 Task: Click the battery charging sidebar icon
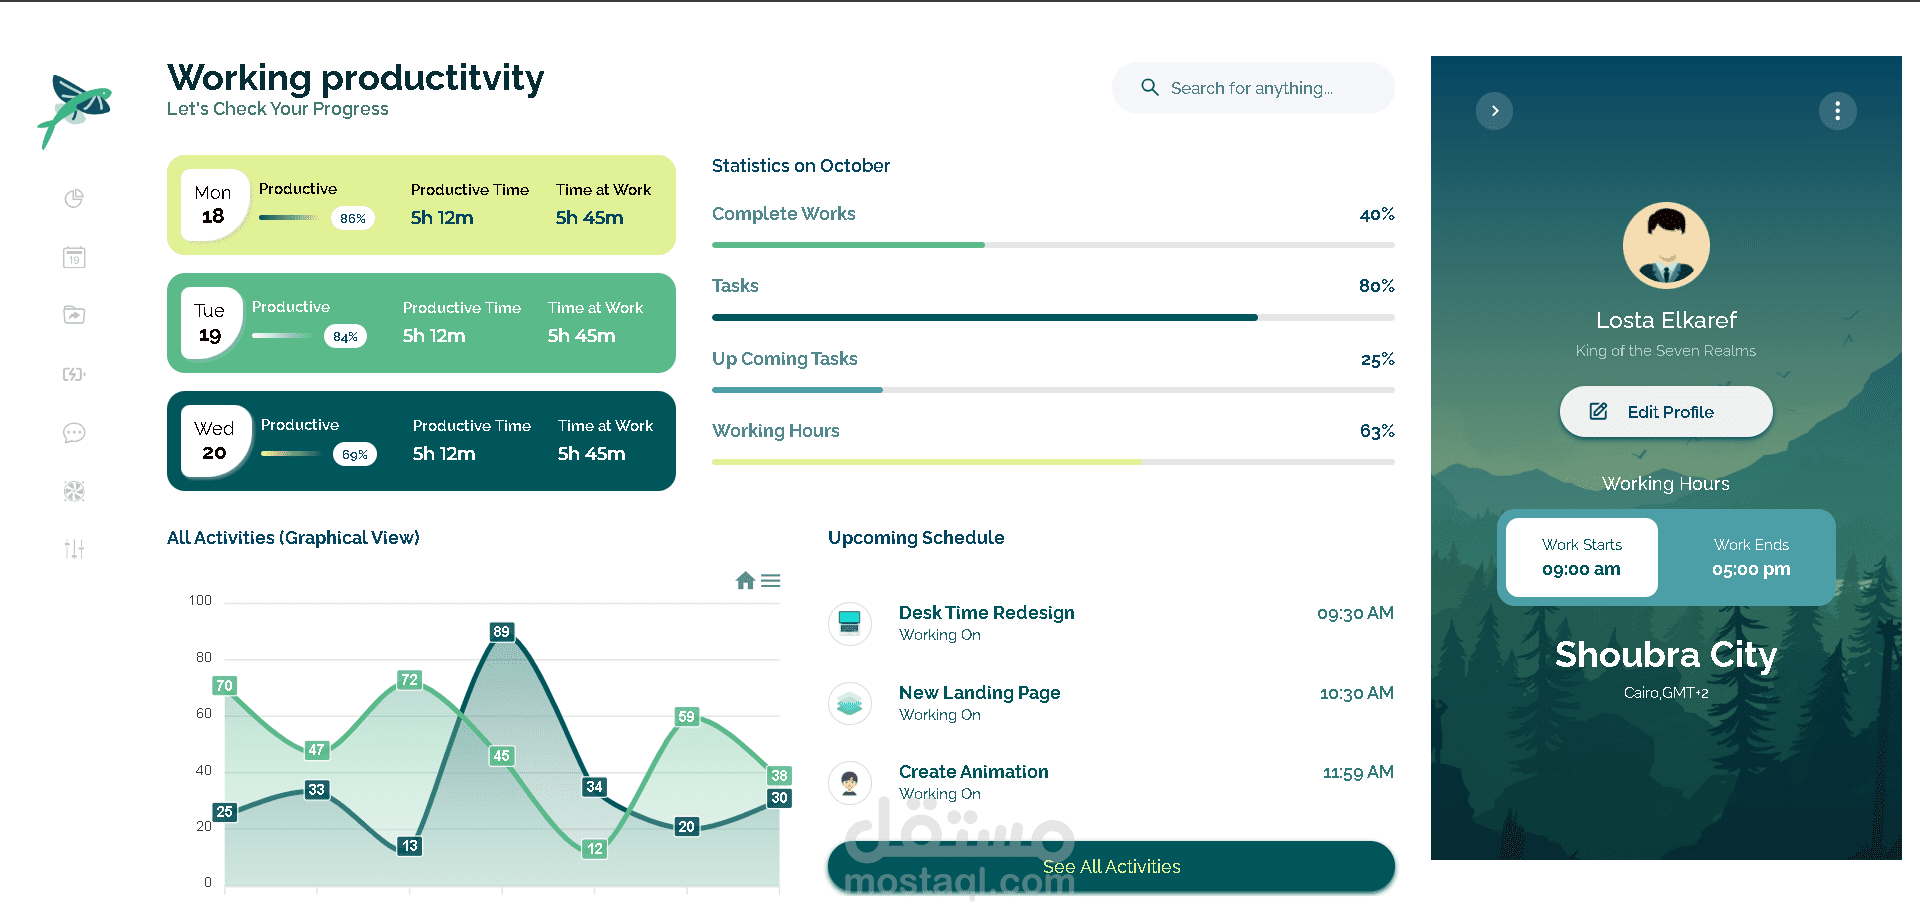coord(74,374)
